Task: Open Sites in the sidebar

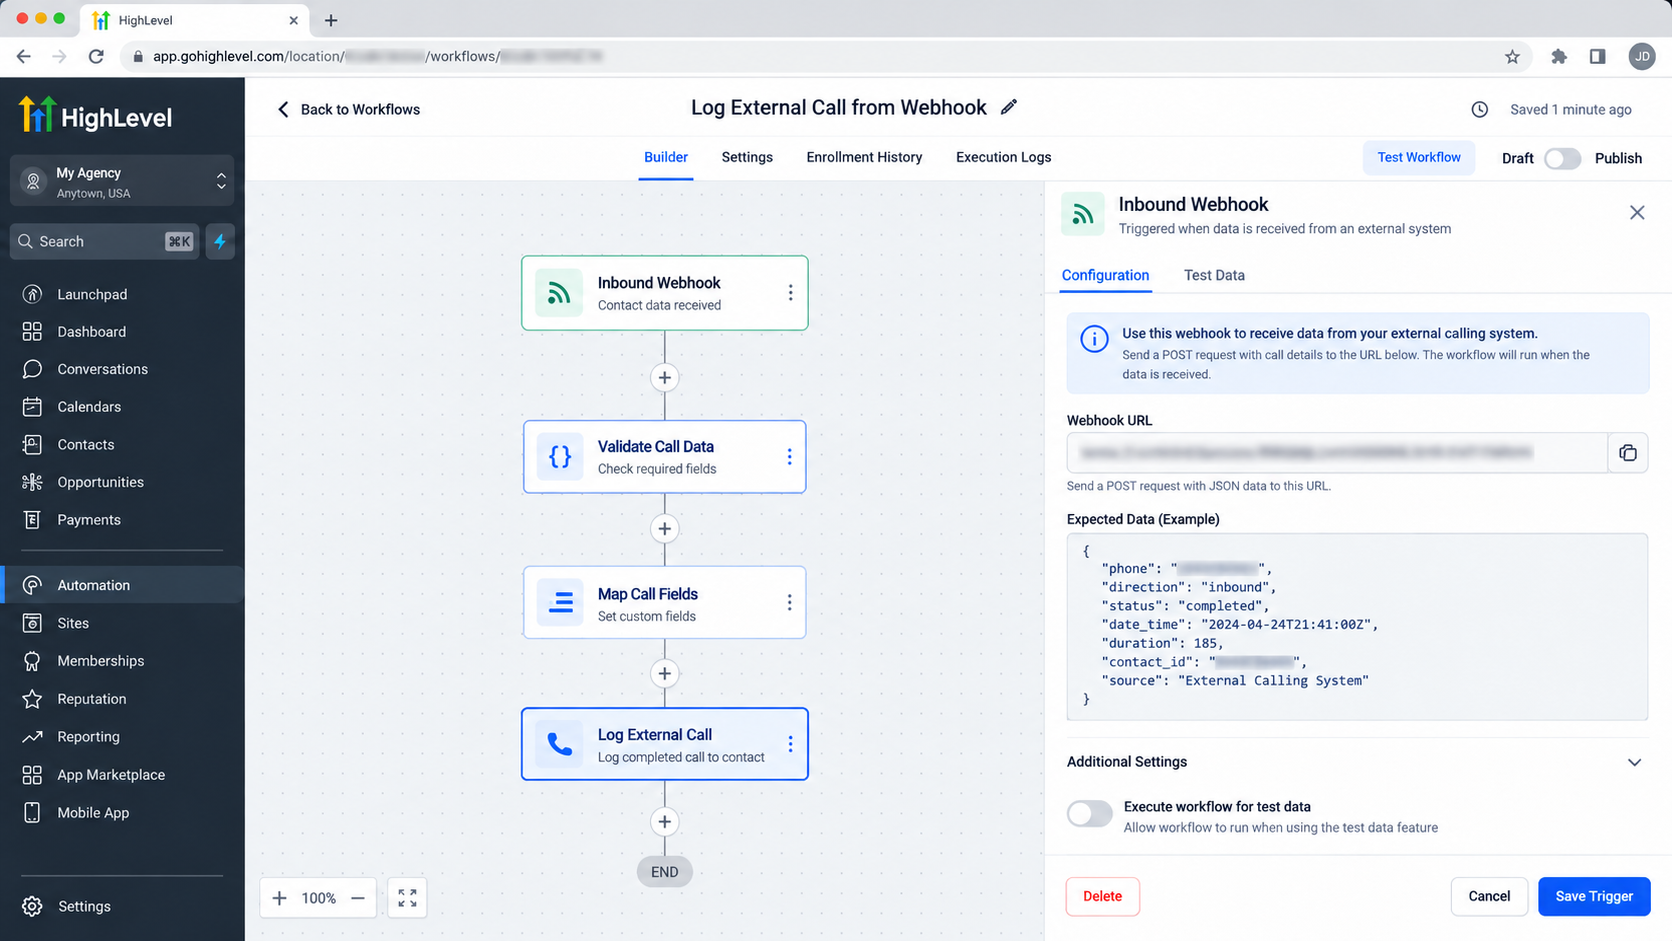Action: [122, 623]
